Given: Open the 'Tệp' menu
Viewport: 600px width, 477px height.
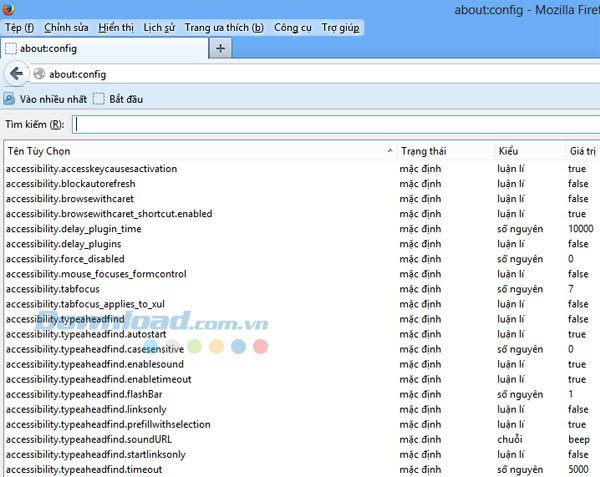Looking at the screenshot, I should tap(19, 27).
